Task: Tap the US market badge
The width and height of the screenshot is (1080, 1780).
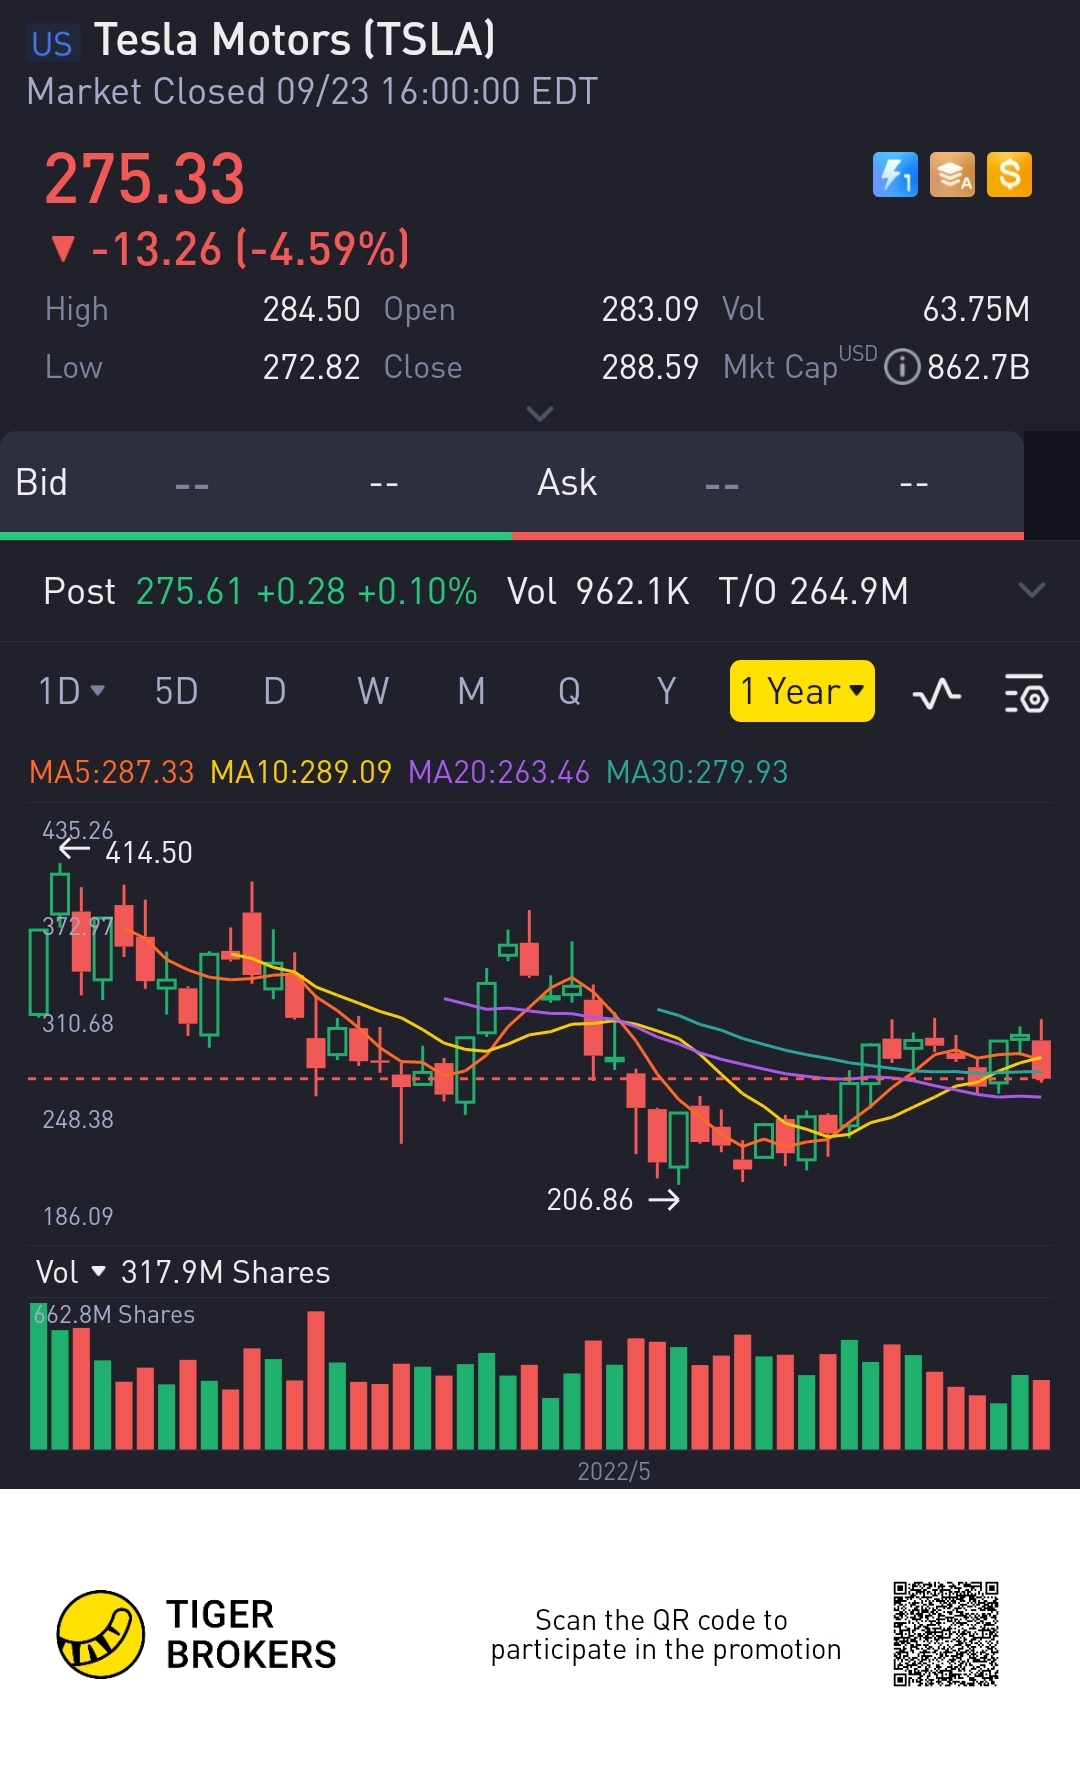Action: tap(51, 44)
